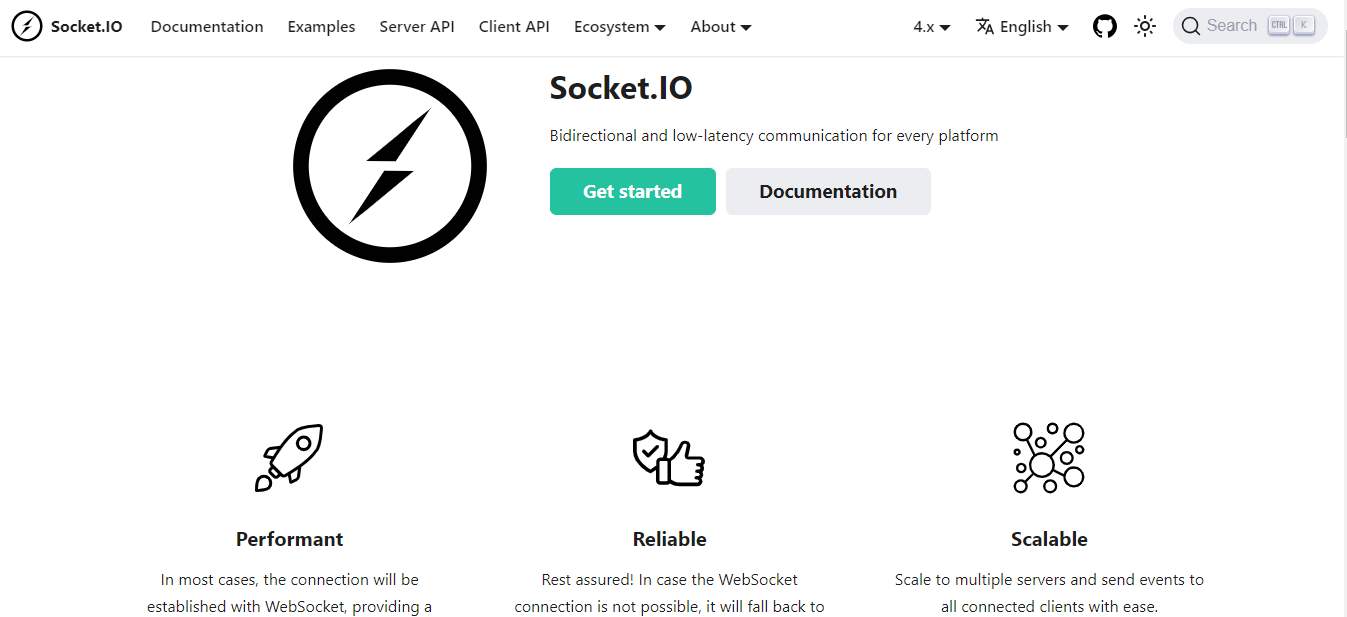The width and height of the screenshot is (1347, 617).
Task: Click the shield thumbs-up Reliable icon
Action: coord(669,458)
